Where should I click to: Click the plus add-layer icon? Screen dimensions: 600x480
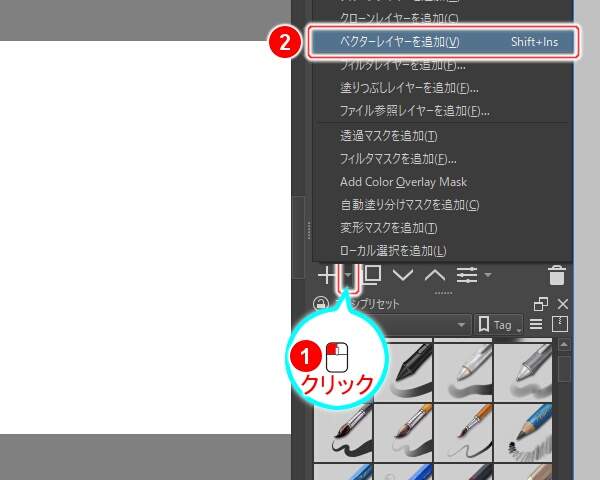(327, 275)
